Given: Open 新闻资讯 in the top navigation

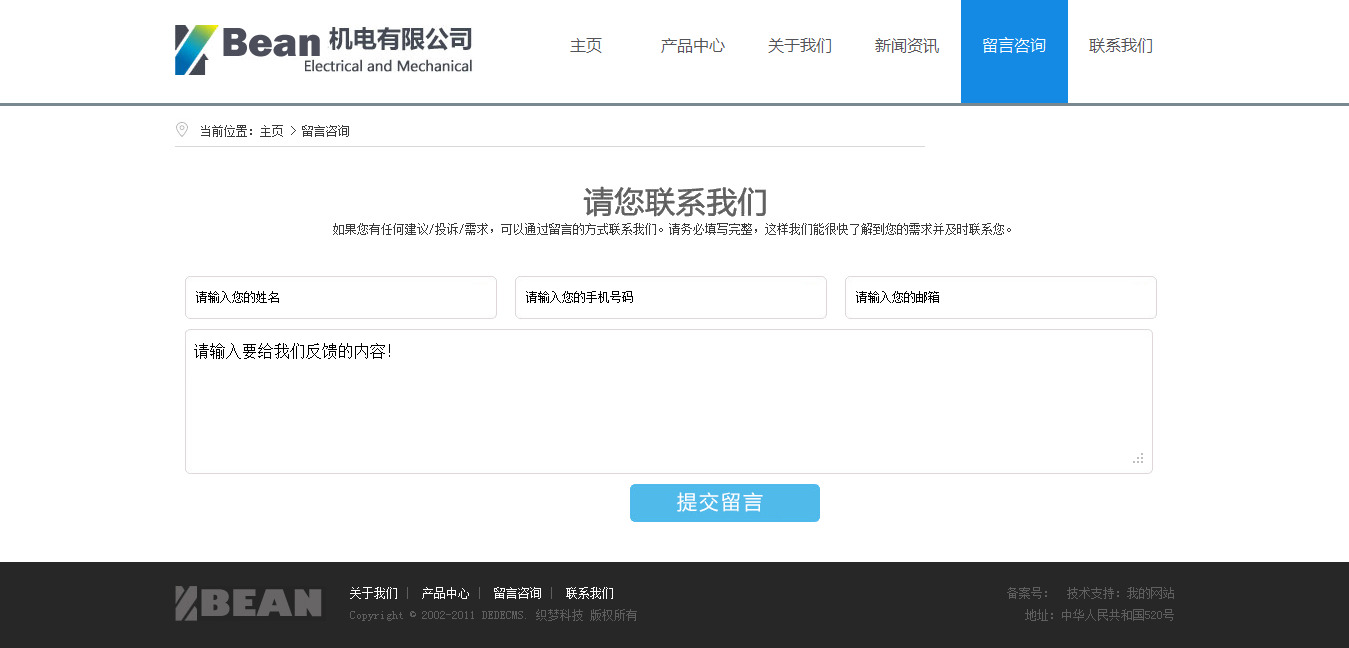Looking at the screenshot, I should click(x=906, y=46).
